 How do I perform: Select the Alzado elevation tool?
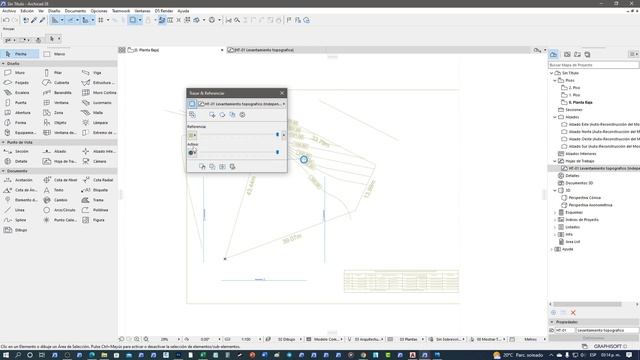tap(60, 151)
